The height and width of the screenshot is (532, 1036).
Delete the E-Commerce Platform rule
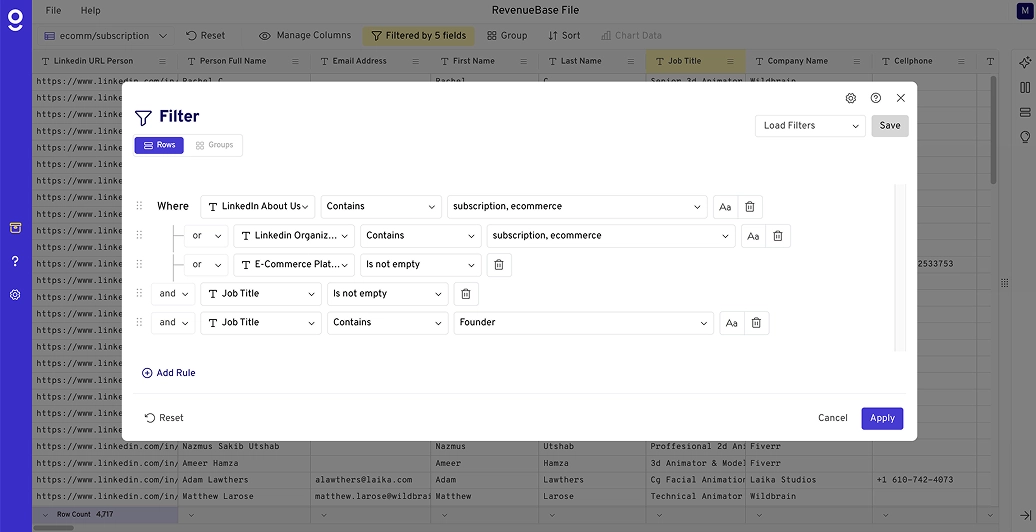pos(499,264)
